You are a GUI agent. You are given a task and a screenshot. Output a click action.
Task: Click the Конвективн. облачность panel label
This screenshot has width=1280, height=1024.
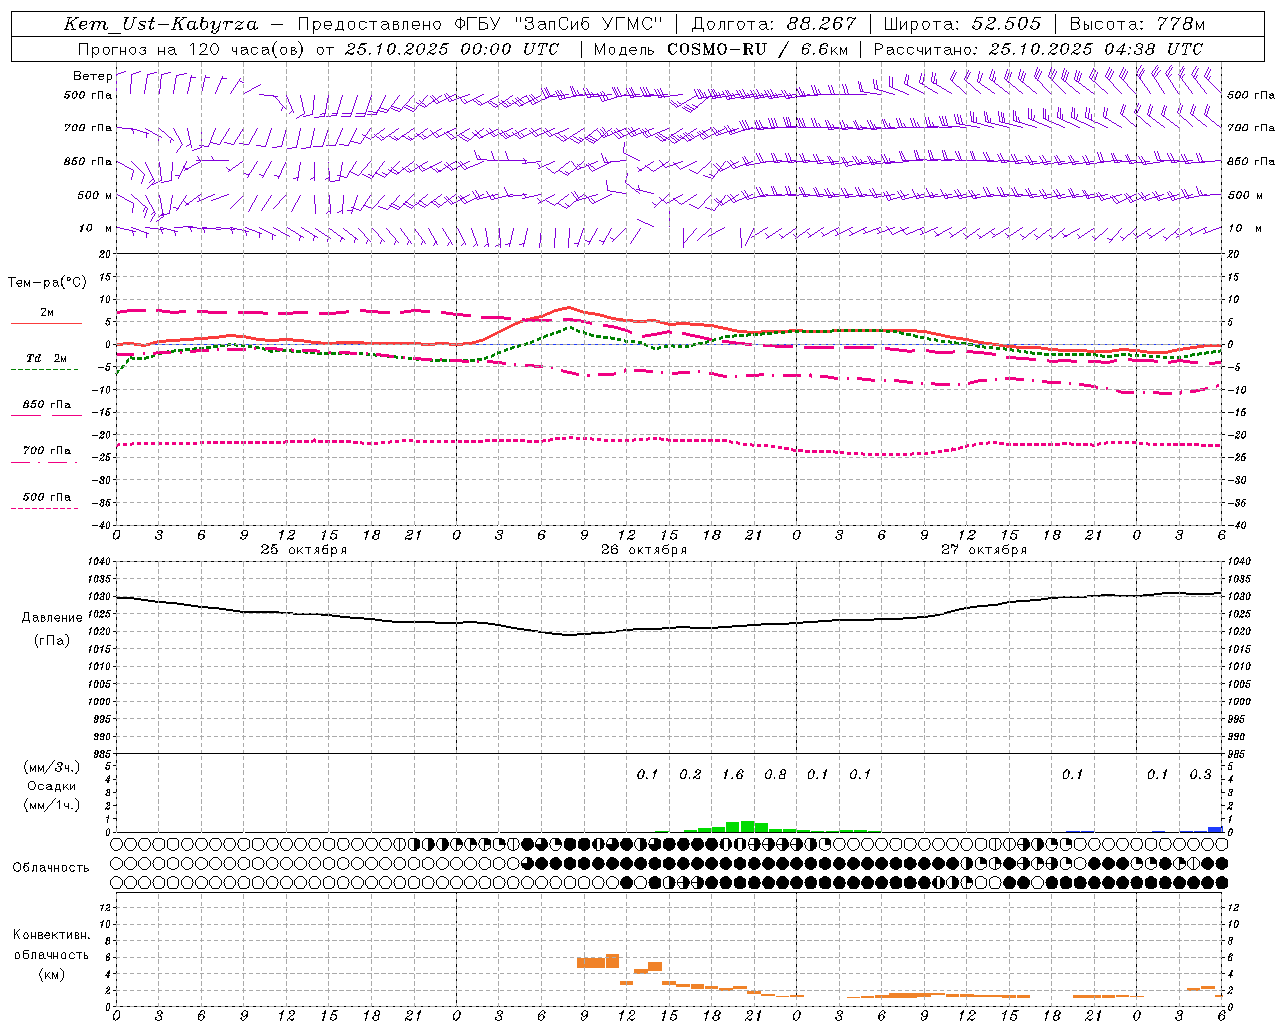pyautogui.click(x=51, y=945)
